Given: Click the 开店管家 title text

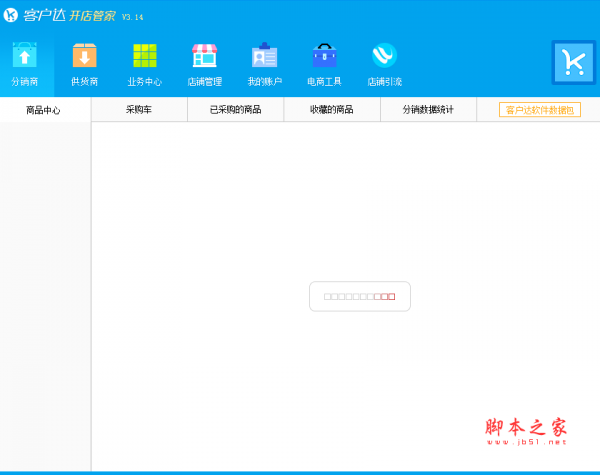Looking at the screenshot, I should 91,16.
